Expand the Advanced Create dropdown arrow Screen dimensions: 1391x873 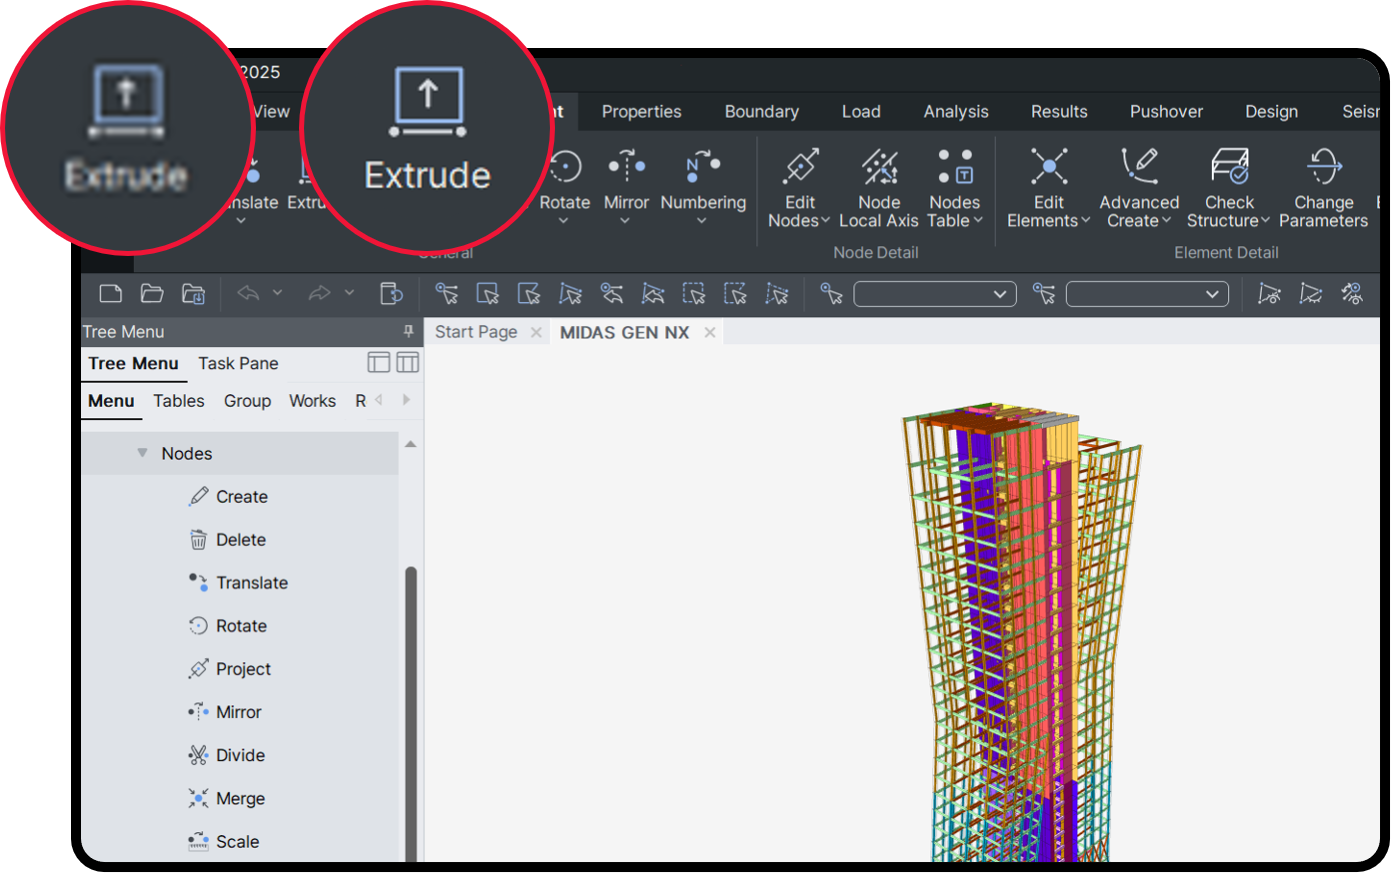pyautogui.click(x=1166, y=221)
